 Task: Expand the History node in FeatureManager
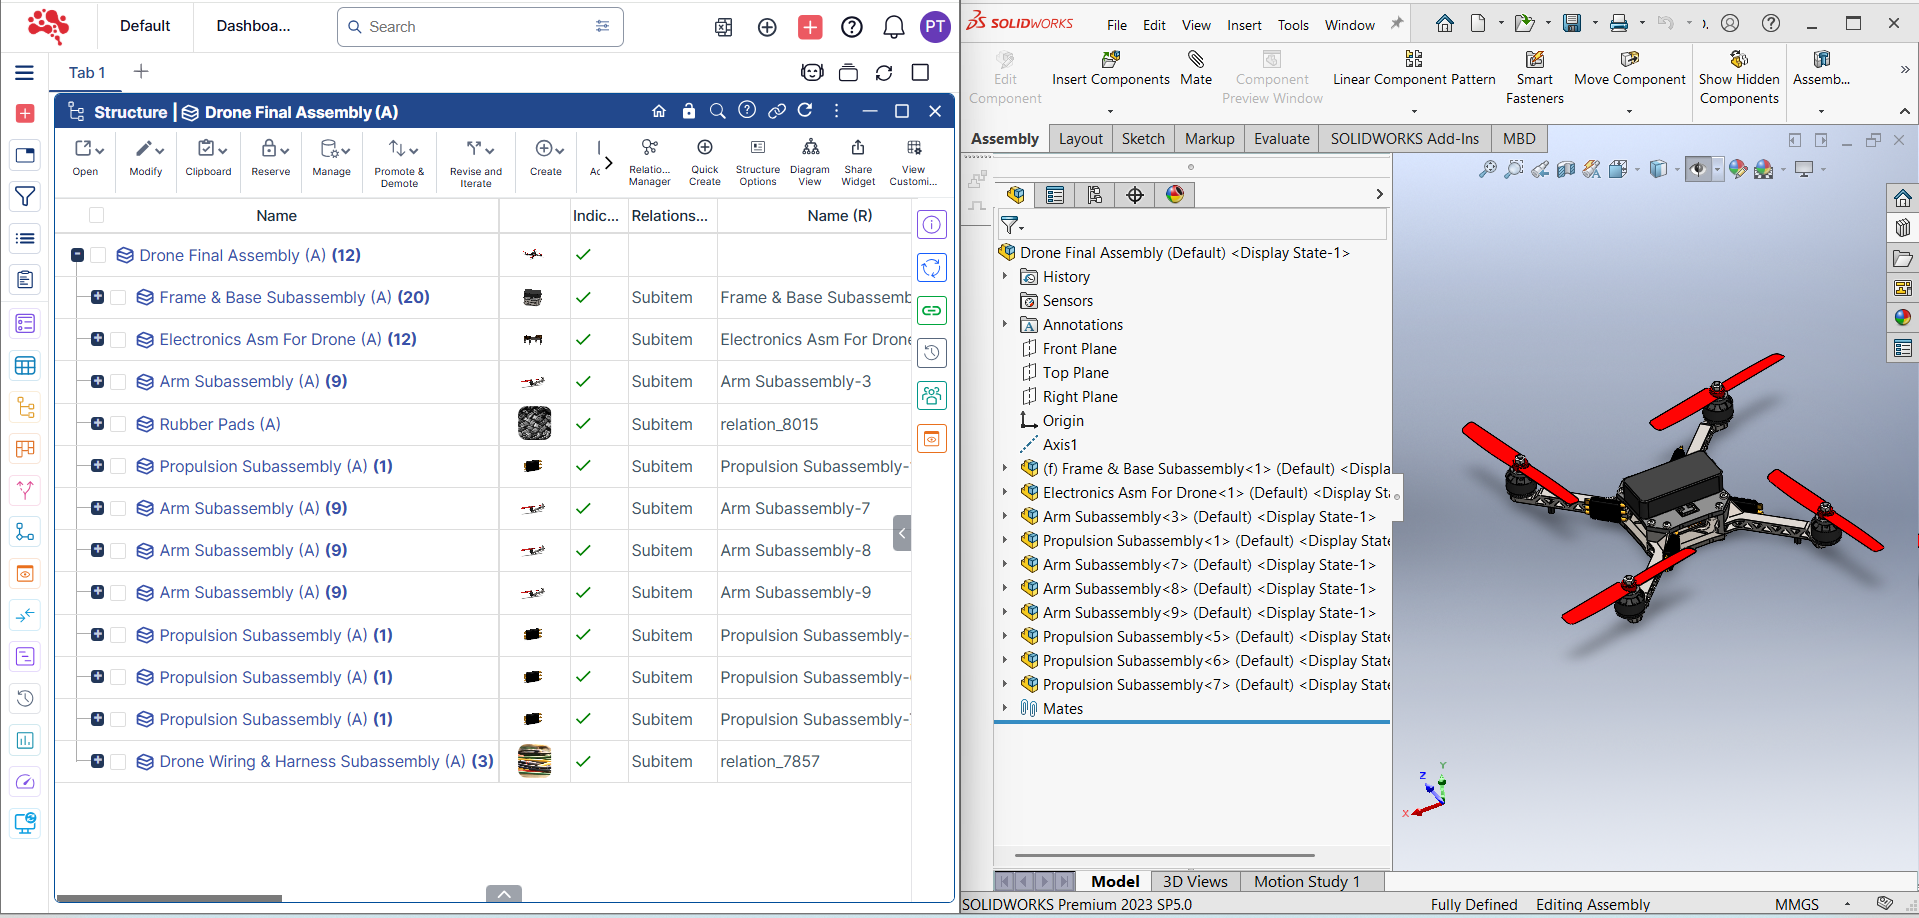1006,276
